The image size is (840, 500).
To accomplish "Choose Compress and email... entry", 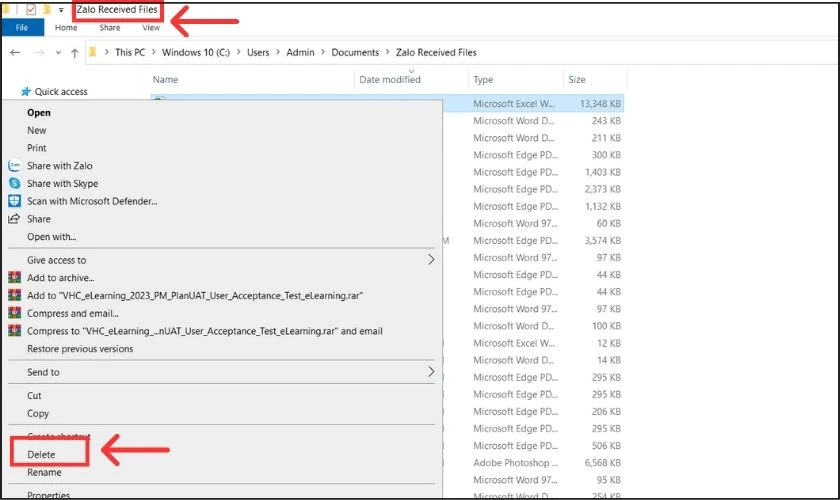I will pyautogui.click(x=72, y=314).
